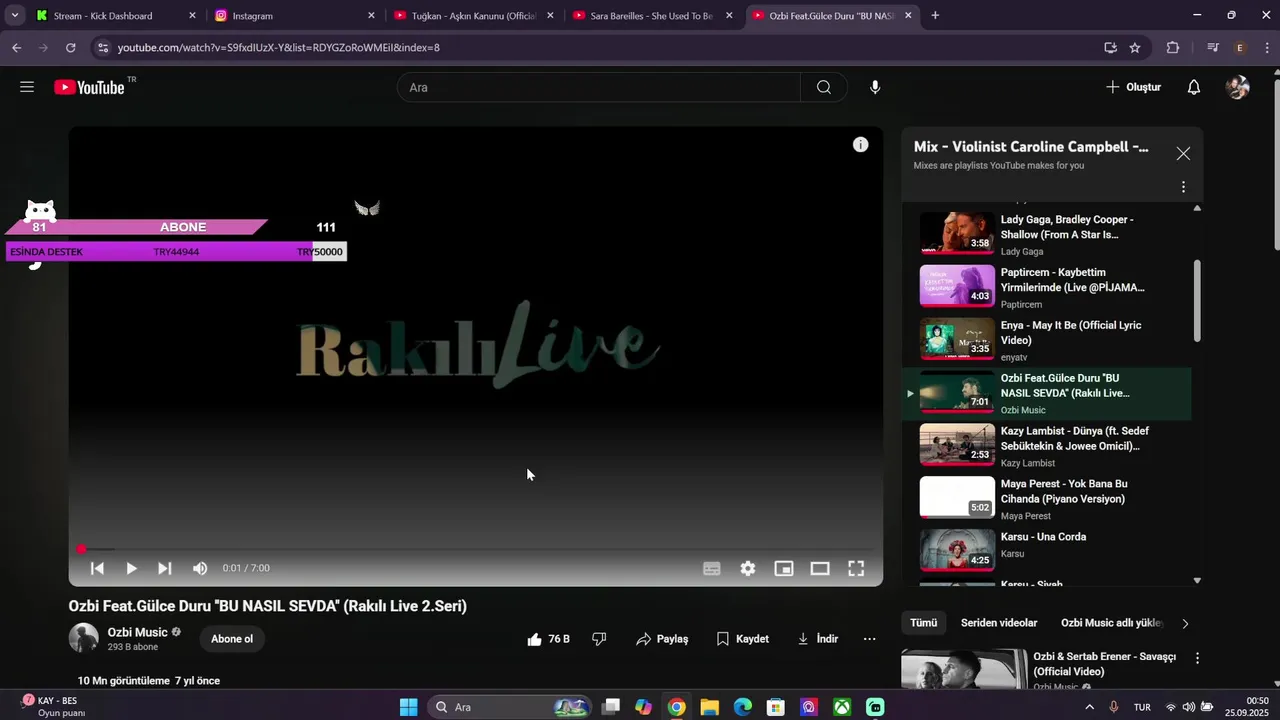The height and width of the screenshot is (720, 1280).
Task: Seek on the video progress bar
Action: pyautogui.click(x=476, y=549)
